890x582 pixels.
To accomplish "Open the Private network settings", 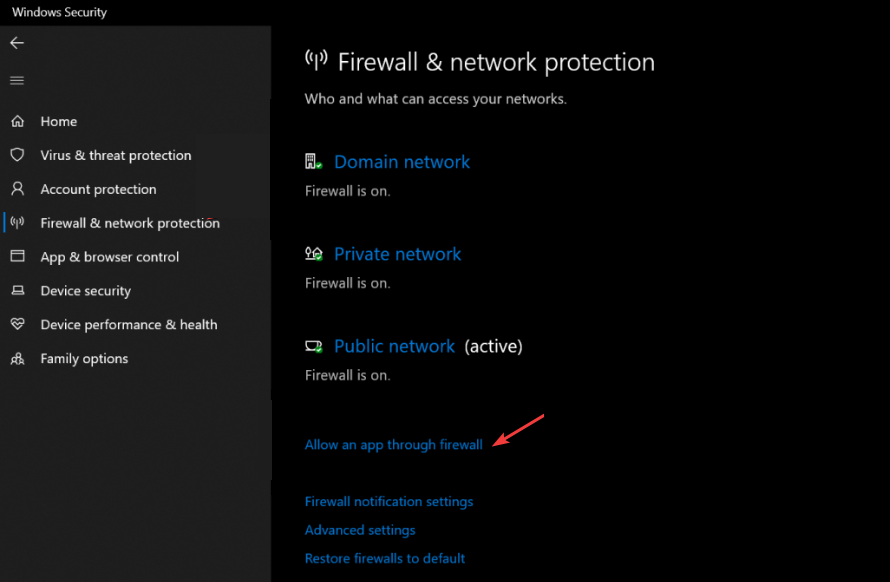I will click(x=398, y=254).
